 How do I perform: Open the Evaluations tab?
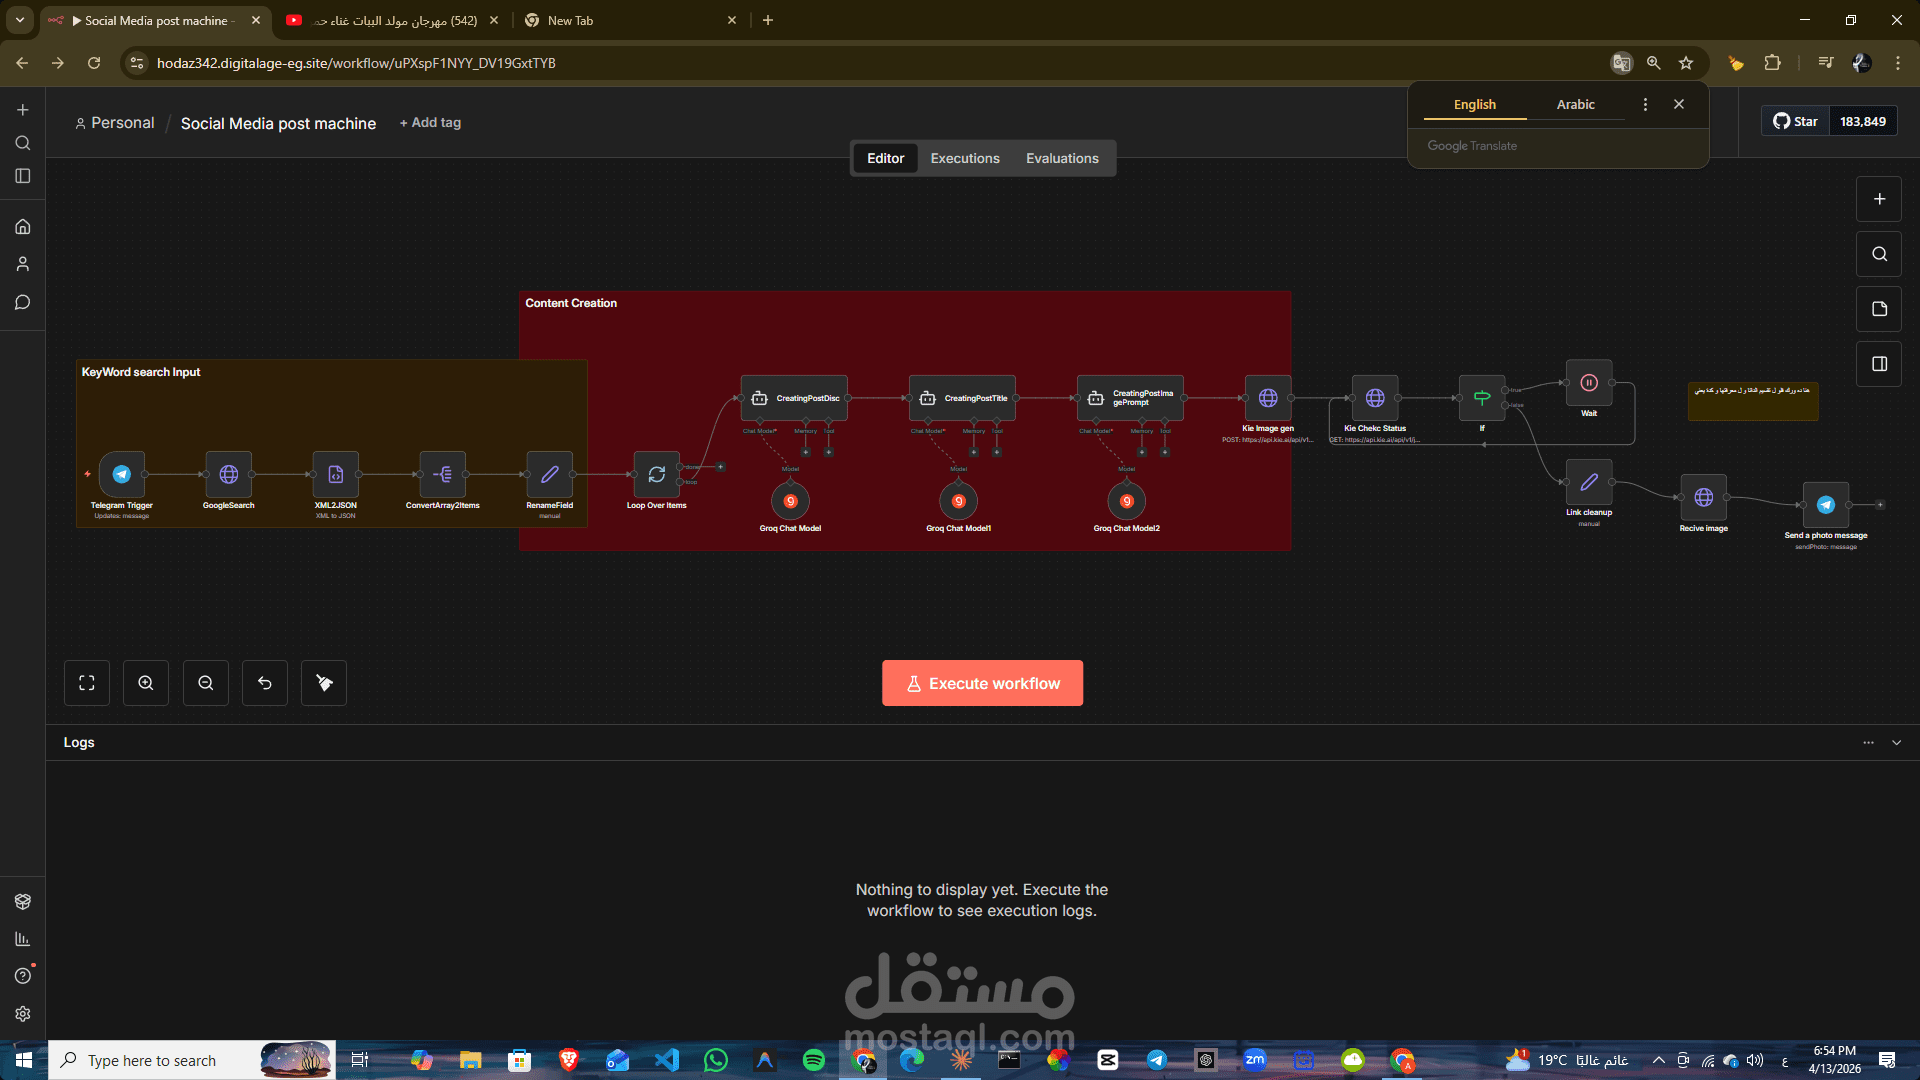[x=1061, y=159]
